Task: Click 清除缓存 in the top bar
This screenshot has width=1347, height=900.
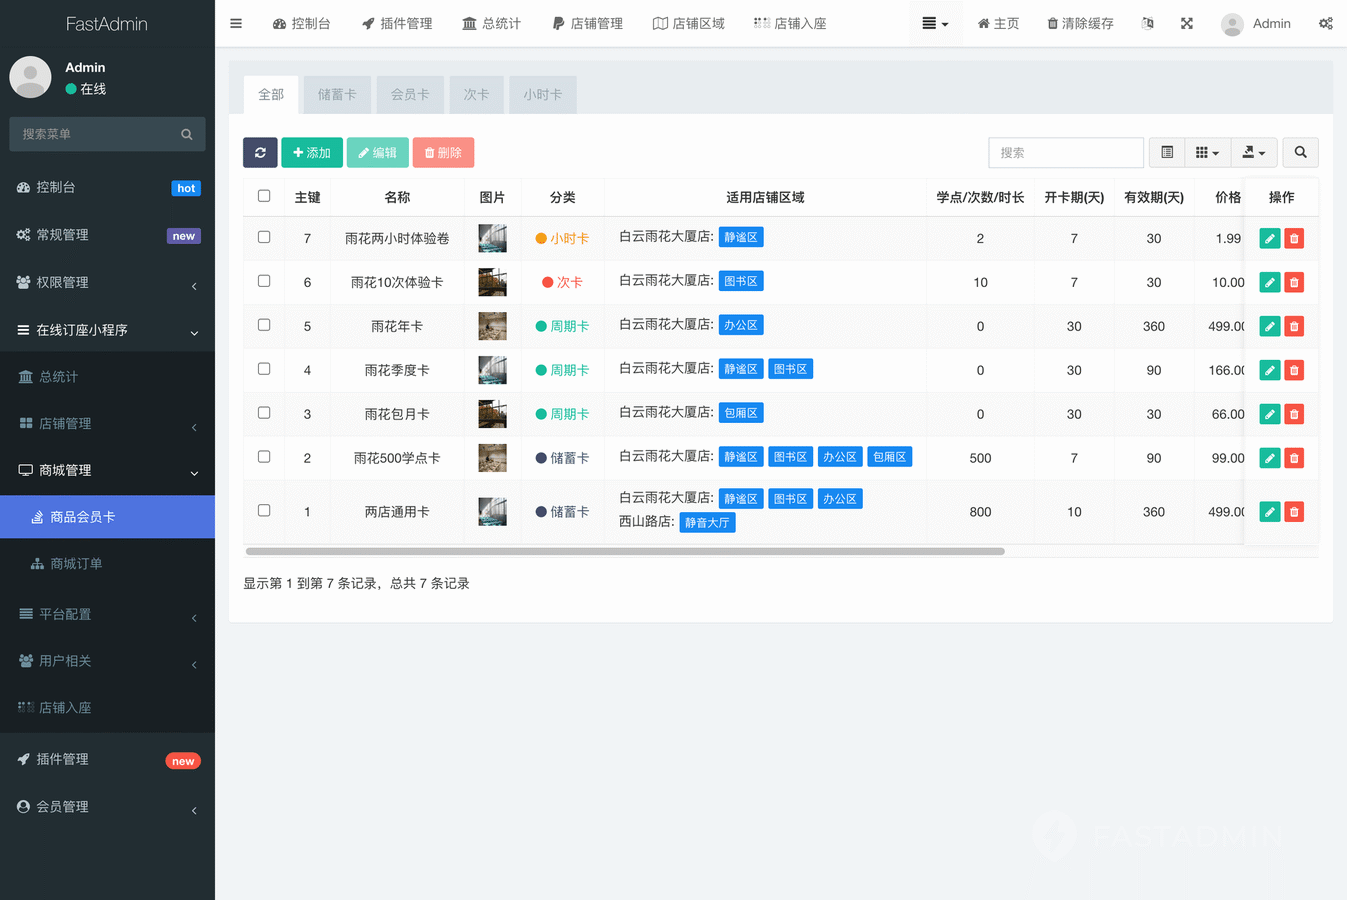Action: click(x=1080, y=23)
